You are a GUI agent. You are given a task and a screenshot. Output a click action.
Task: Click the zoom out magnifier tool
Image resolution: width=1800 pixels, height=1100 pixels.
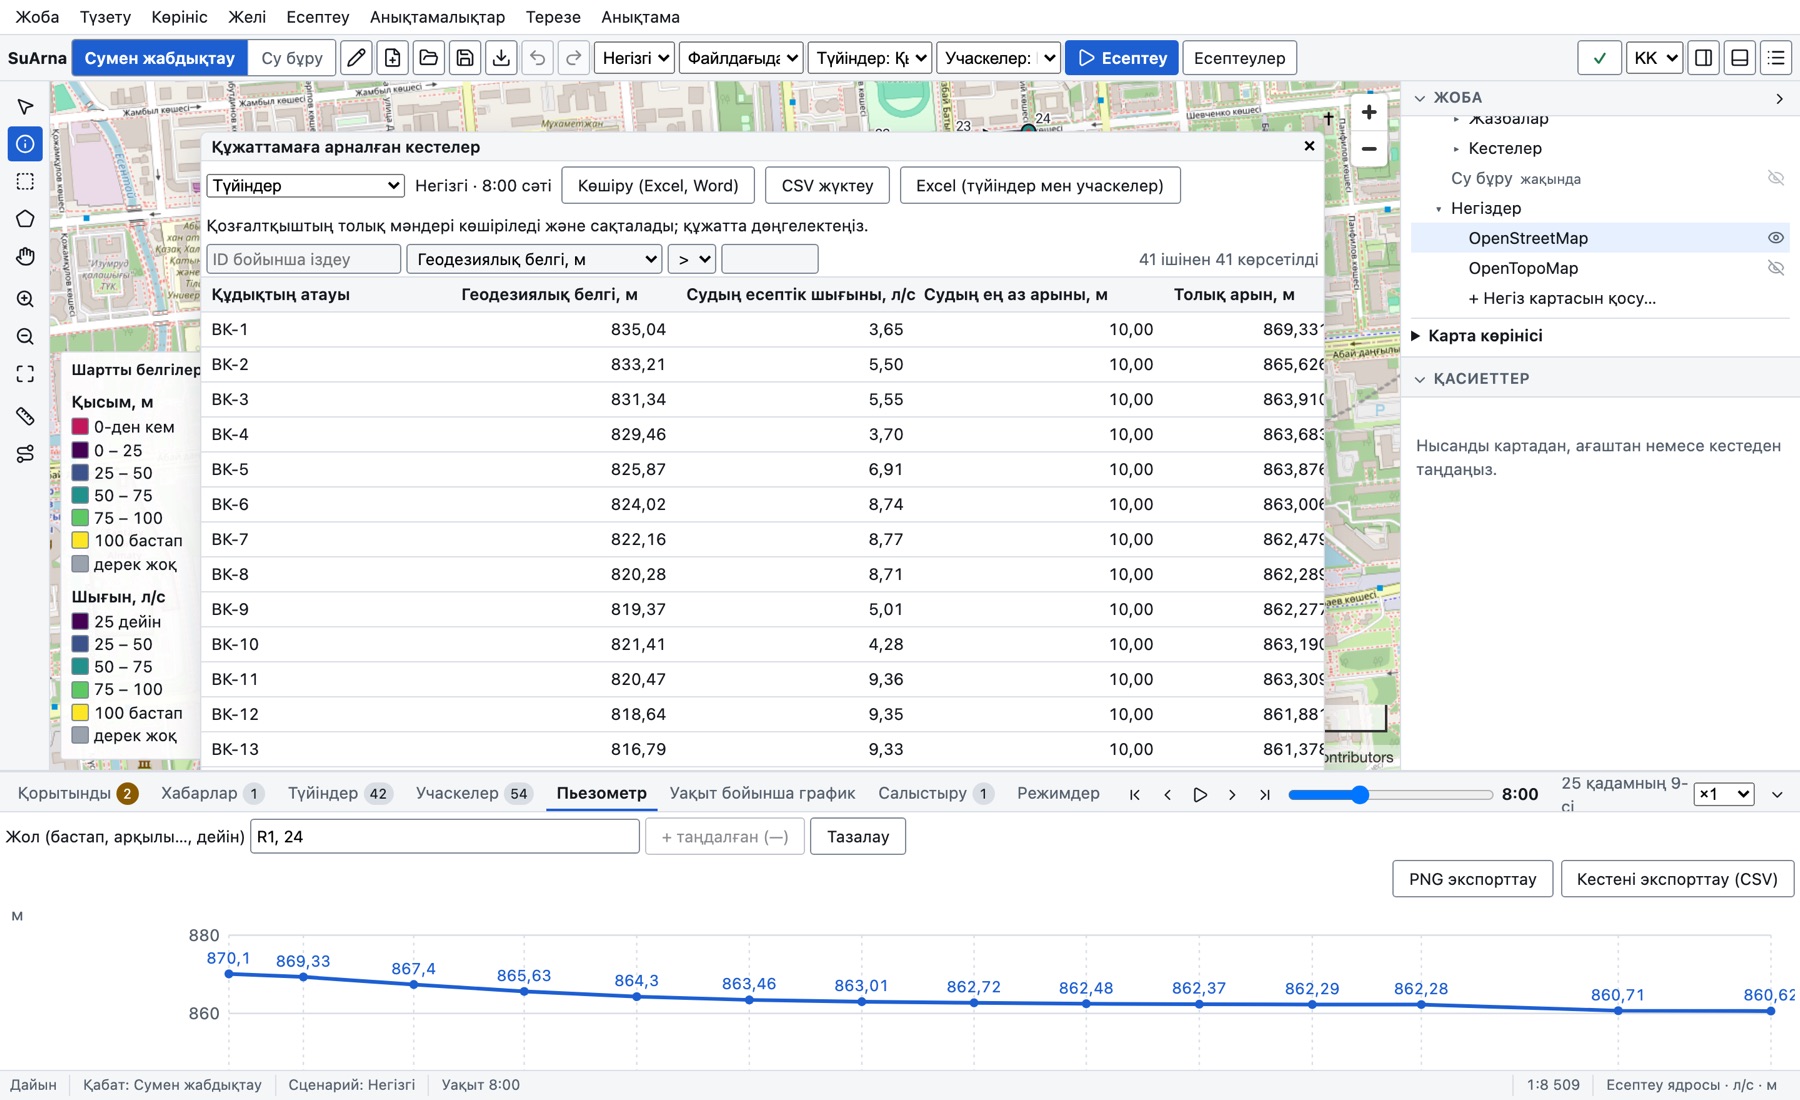coord(25,337)
